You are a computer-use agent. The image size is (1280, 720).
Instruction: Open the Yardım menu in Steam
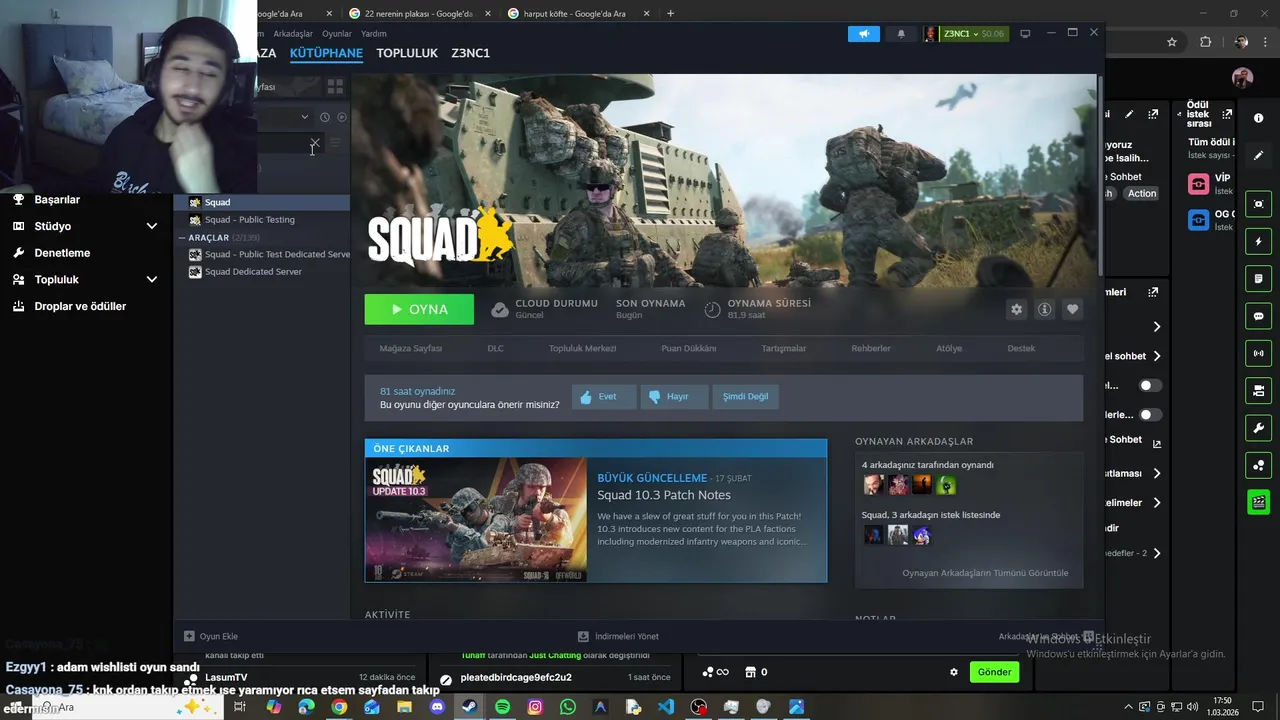(x=374, y=34)
